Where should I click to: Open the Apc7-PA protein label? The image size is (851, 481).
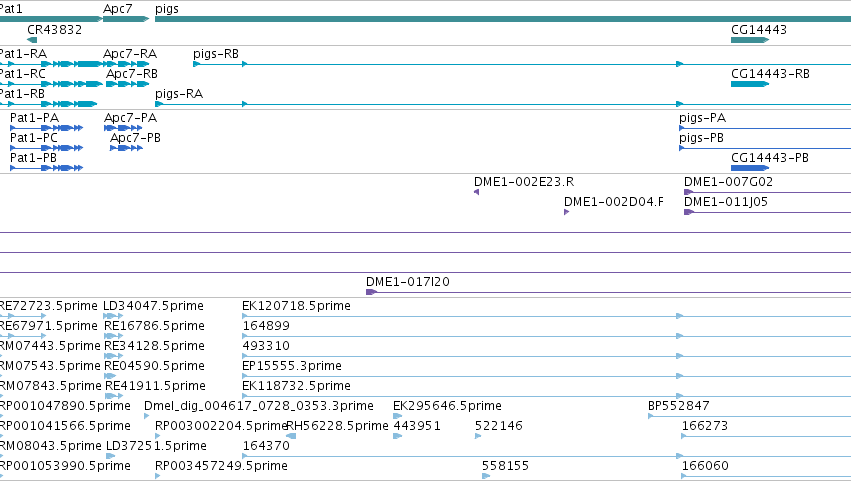pyautogui.click(x=130, y=118)
